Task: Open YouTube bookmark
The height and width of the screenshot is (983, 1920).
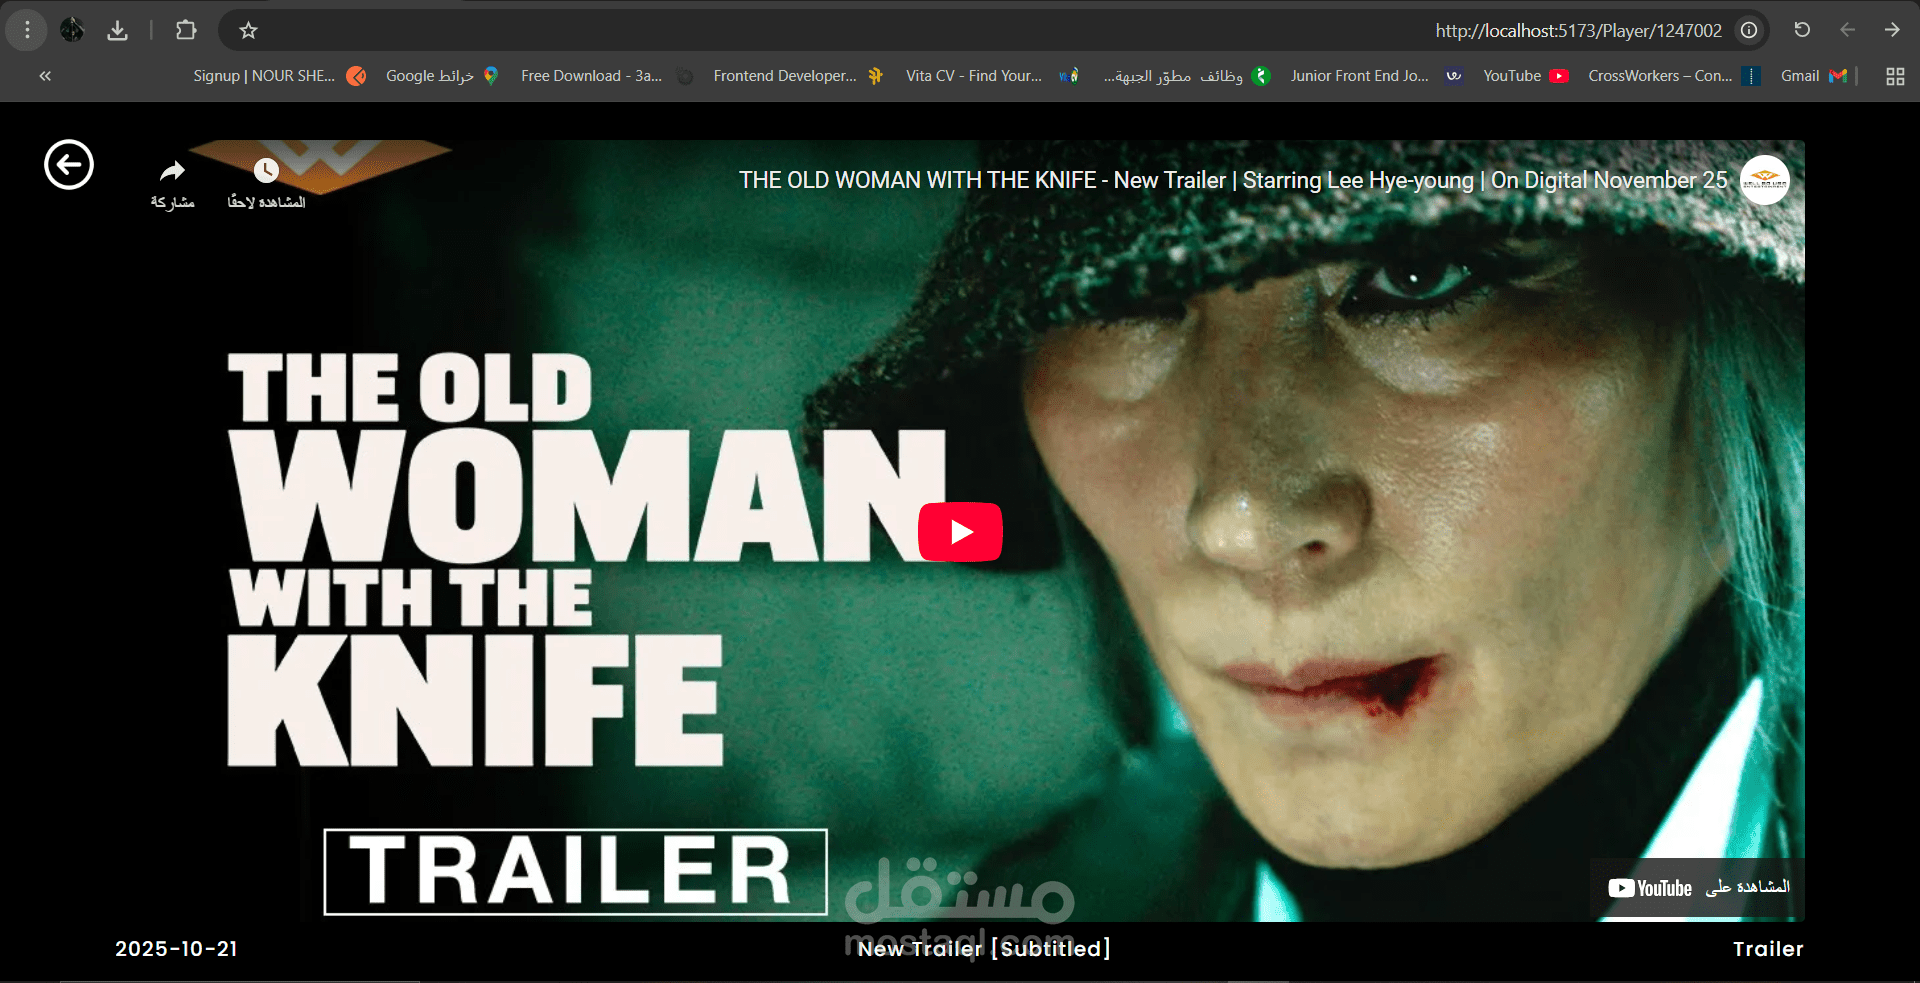Action: click(1526, 76)
